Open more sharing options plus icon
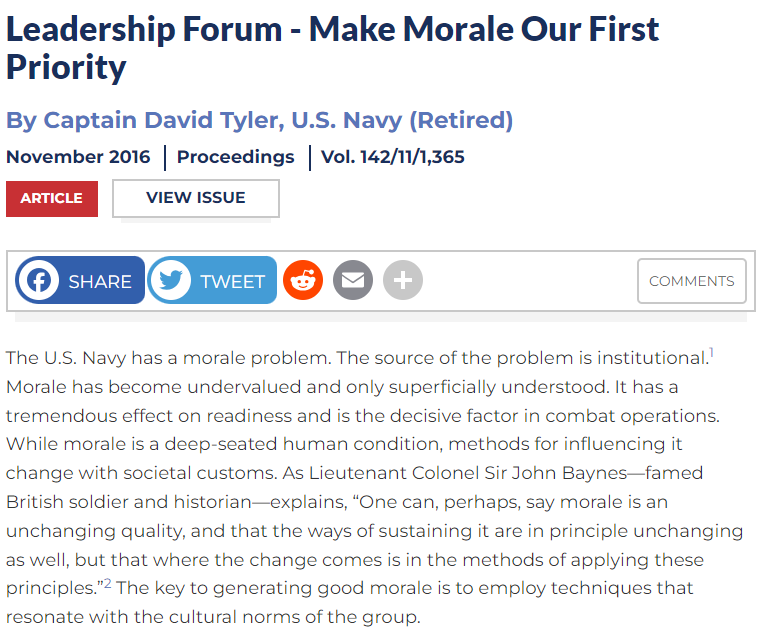This screenshot has width=765, height=637. point(403,280)
